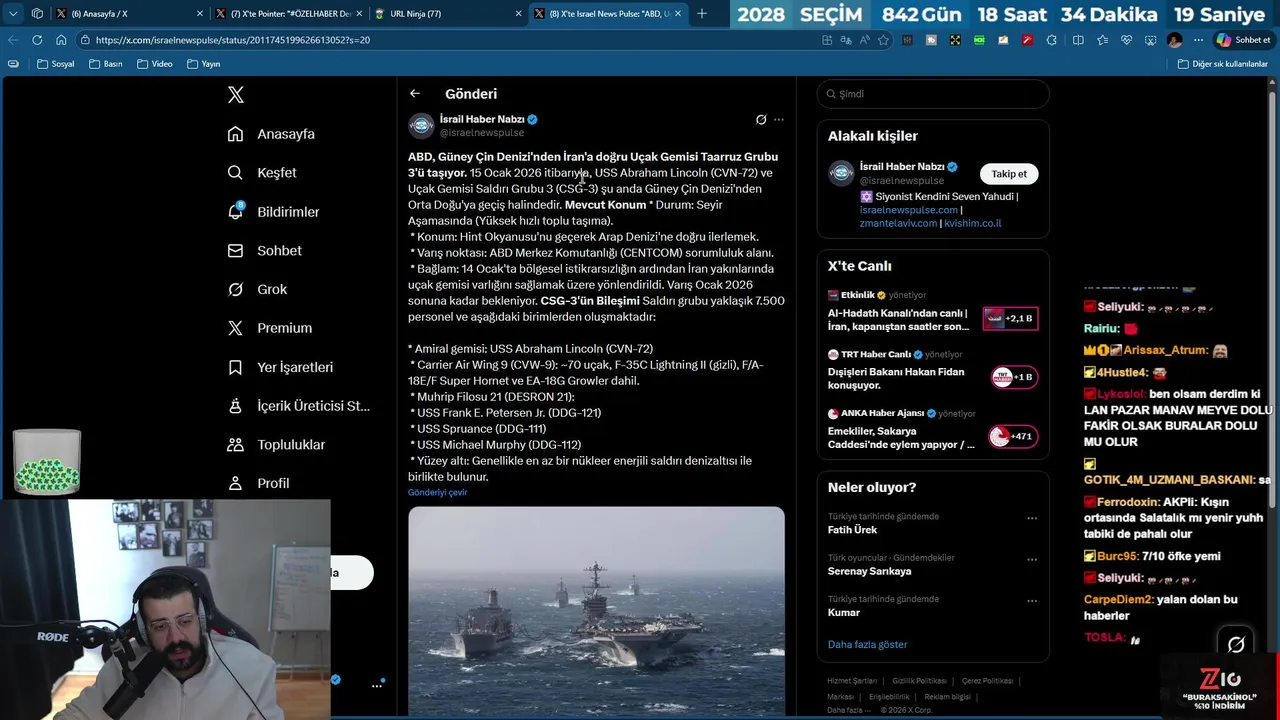Toggle split screen icon

[x=1078, y=40]
